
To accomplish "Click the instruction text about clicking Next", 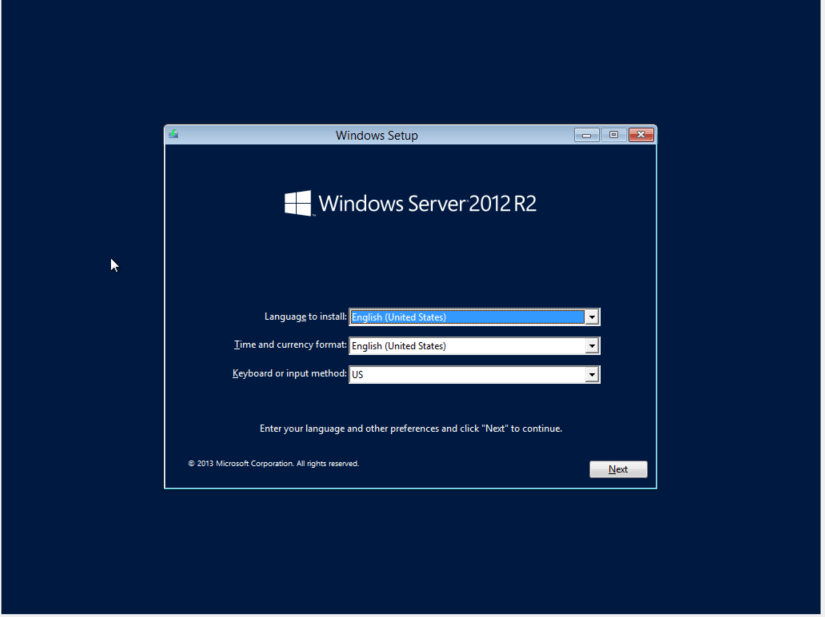I will tap(410, 427).
